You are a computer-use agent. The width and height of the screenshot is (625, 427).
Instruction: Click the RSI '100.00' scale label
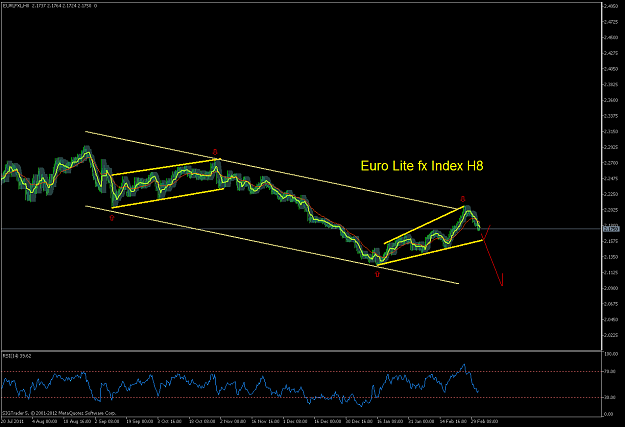(x=610, y=354)
